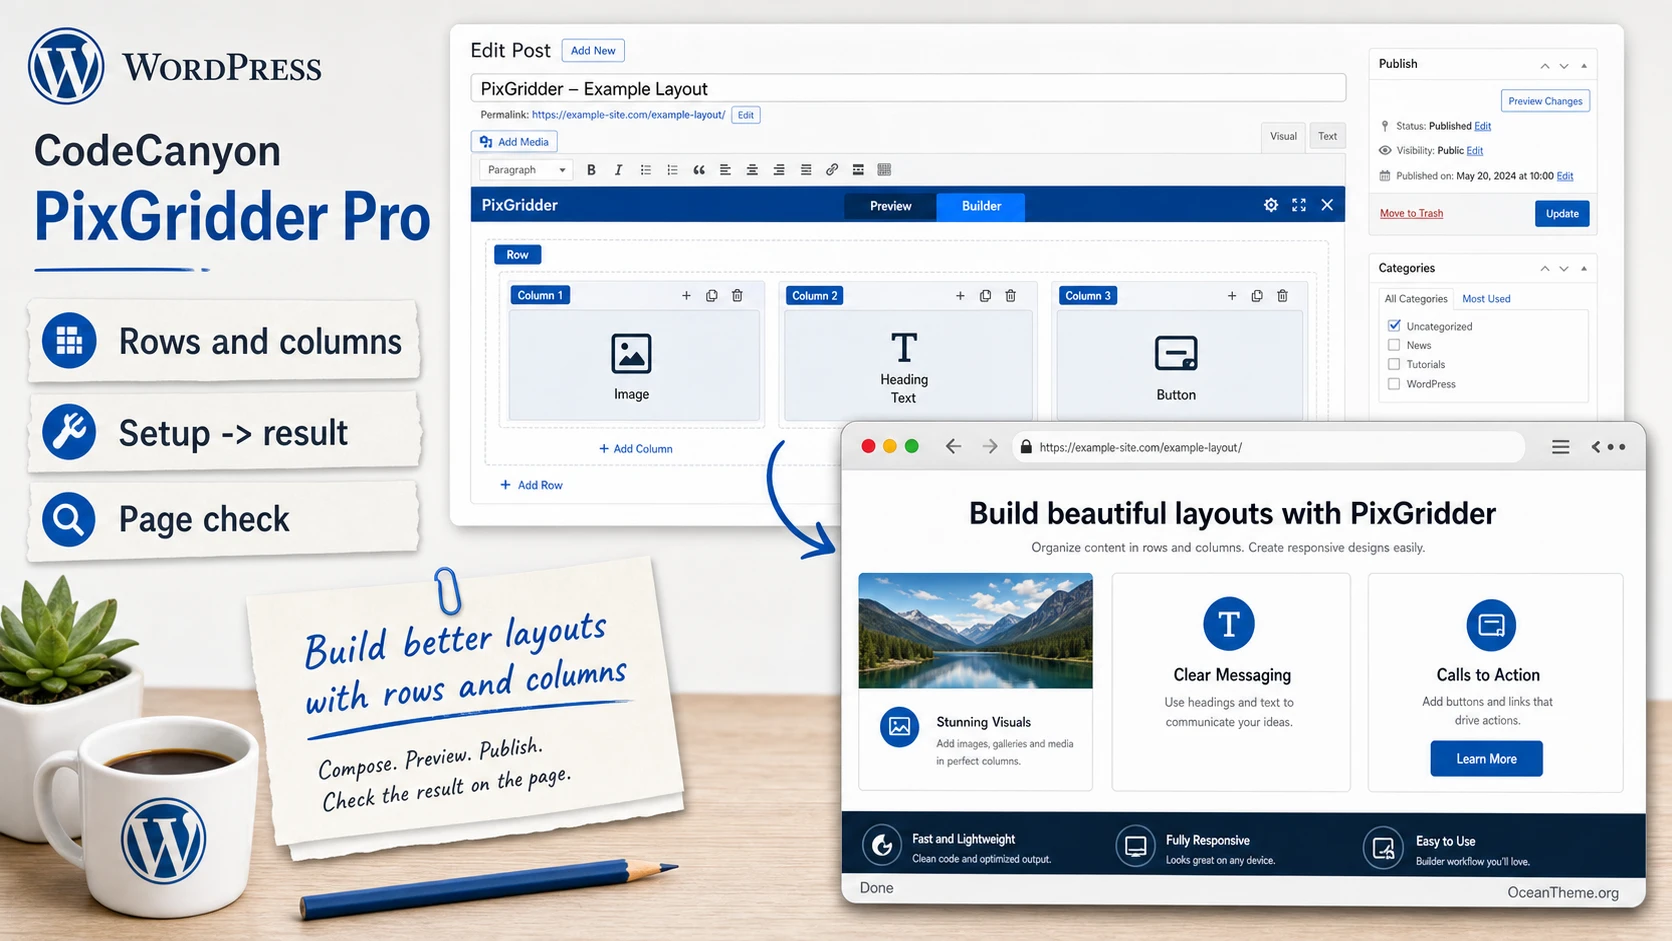
Task: Duplicate Column 3
Action: click(1257, 296)
